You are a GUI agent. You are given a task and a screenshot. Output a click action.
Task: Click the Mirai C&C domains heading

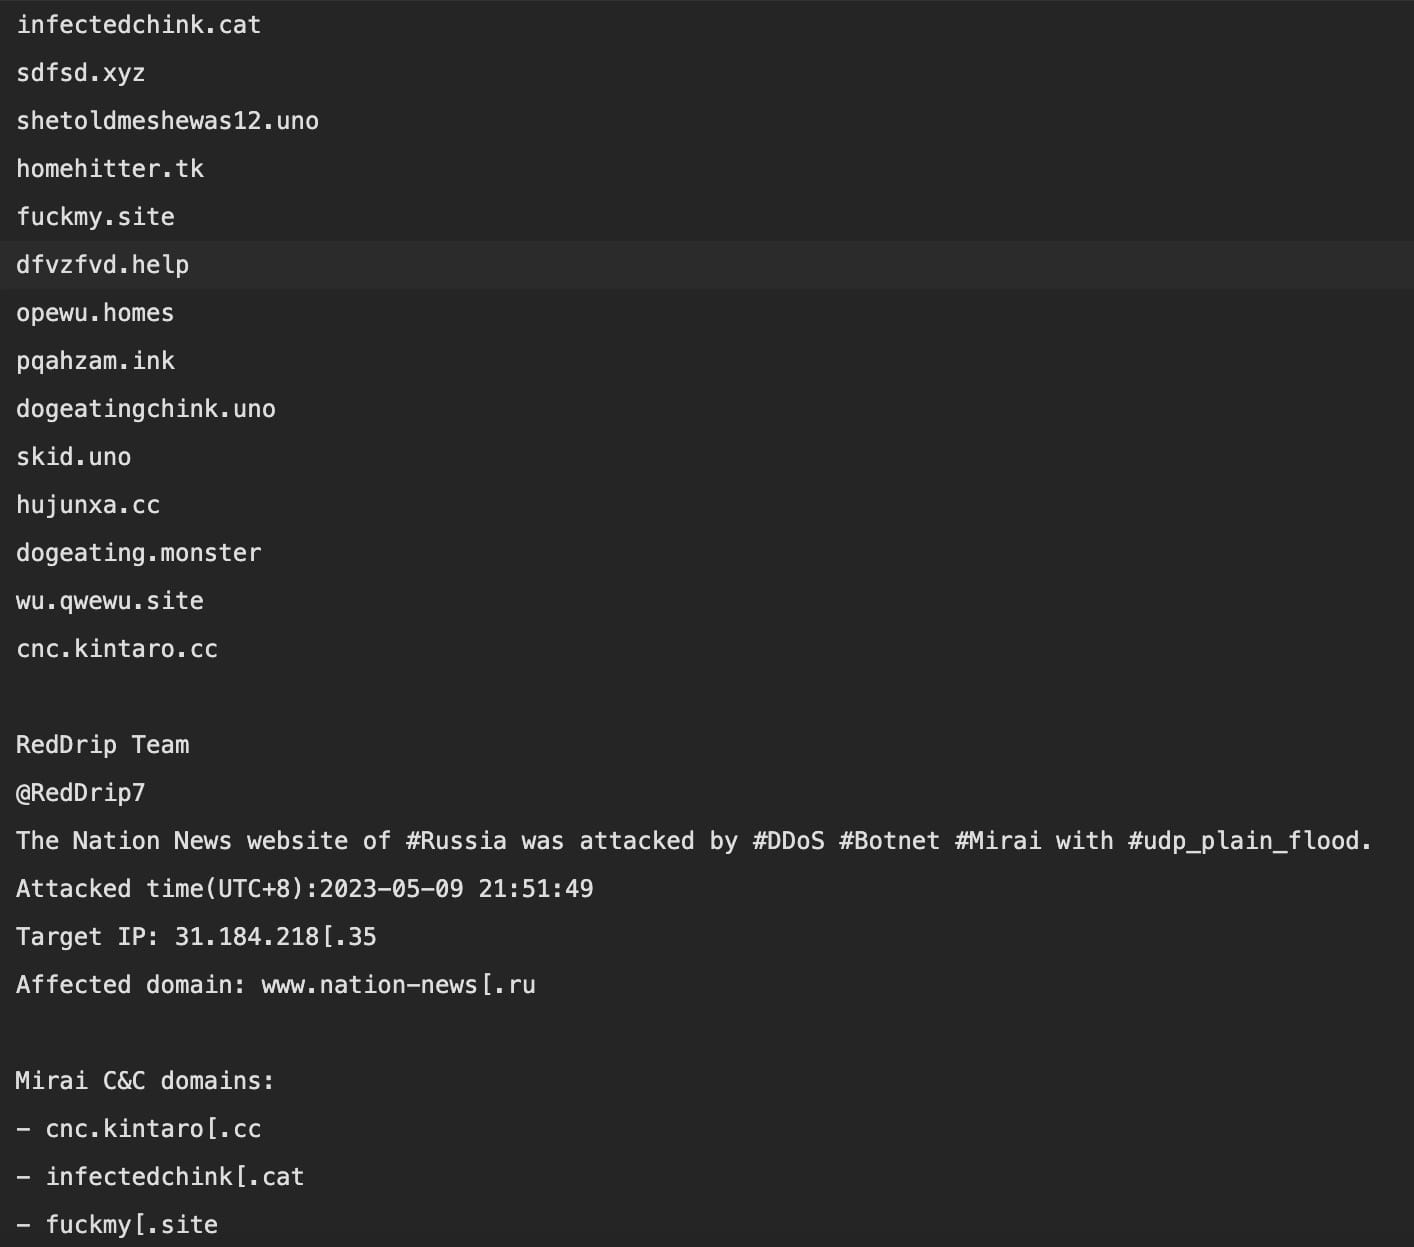point(145,1081)
